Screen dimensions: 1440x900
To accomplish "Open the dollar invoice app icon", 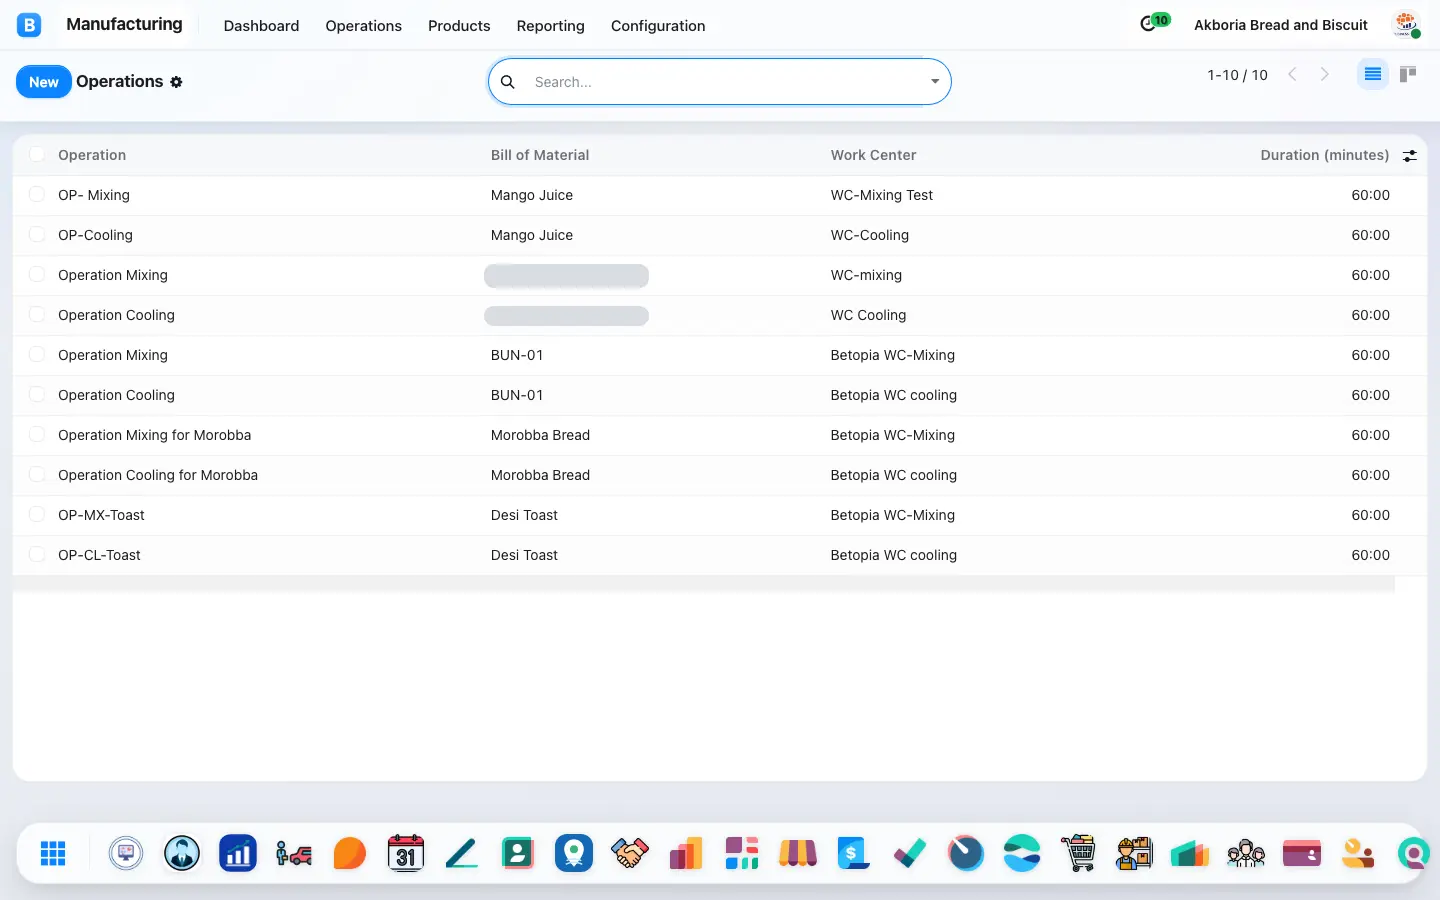I will (x=854, y=853).
